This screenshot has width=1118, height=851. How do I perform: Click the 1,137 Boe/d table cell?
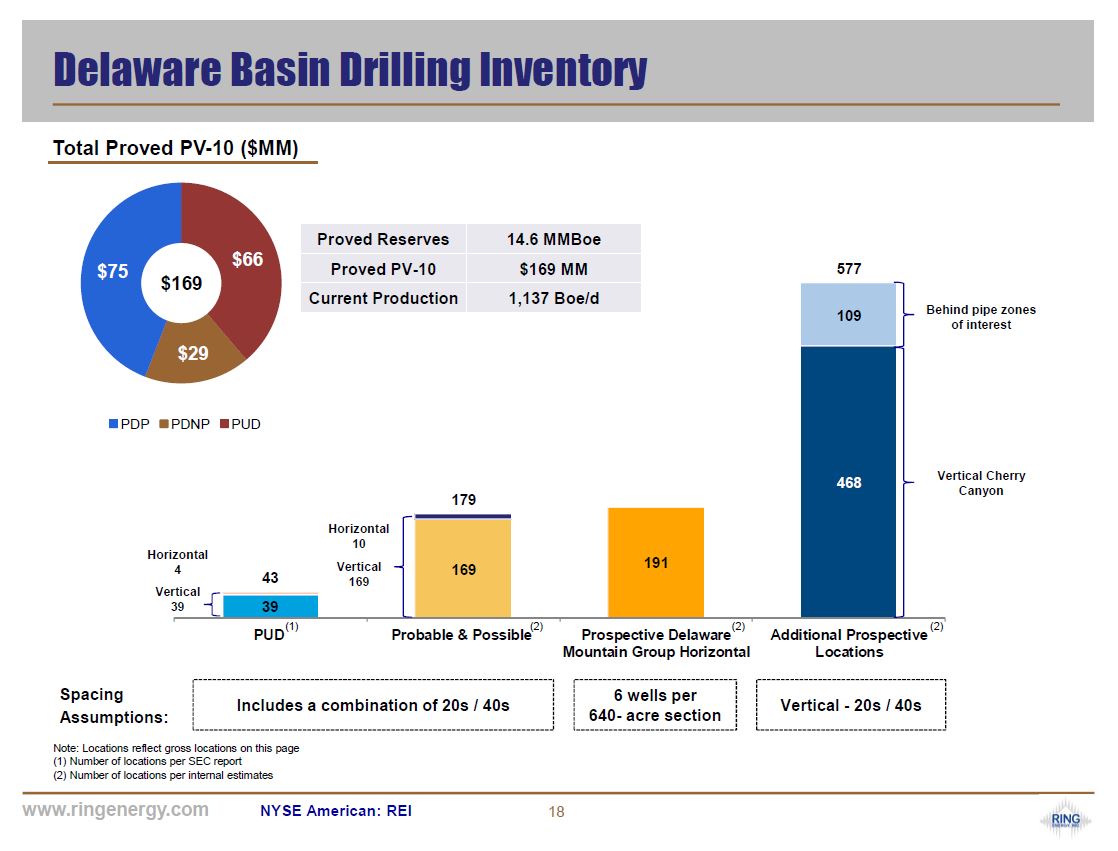click(554, 298)
